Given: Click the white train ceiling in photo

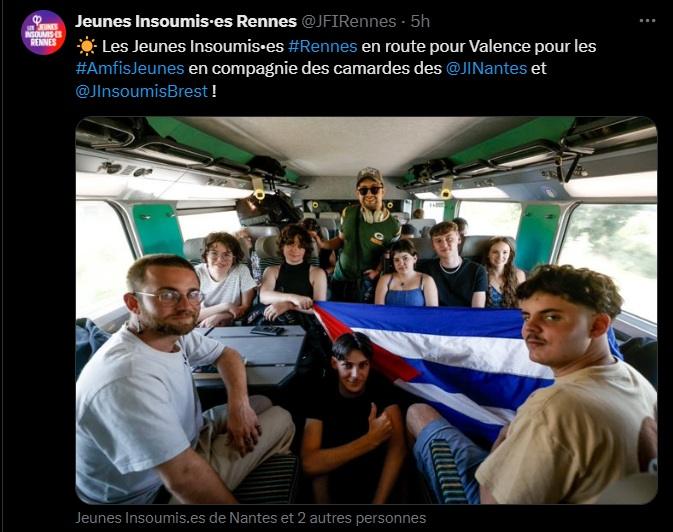Looking at the screenshot, I should point(352,144).
